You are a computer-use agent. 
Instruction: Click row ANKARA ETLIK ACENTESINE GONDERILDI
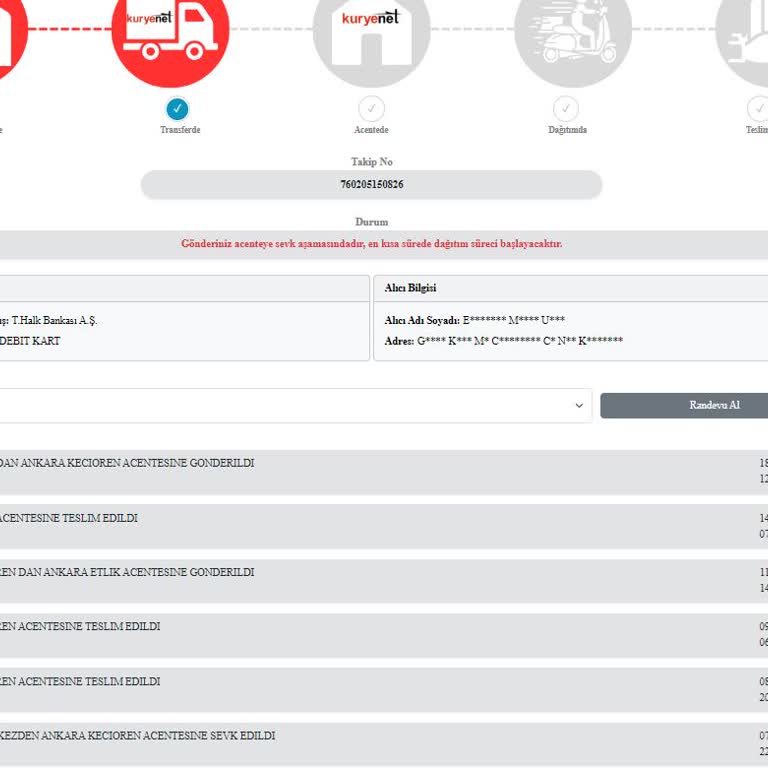click(x=384, y=581)
